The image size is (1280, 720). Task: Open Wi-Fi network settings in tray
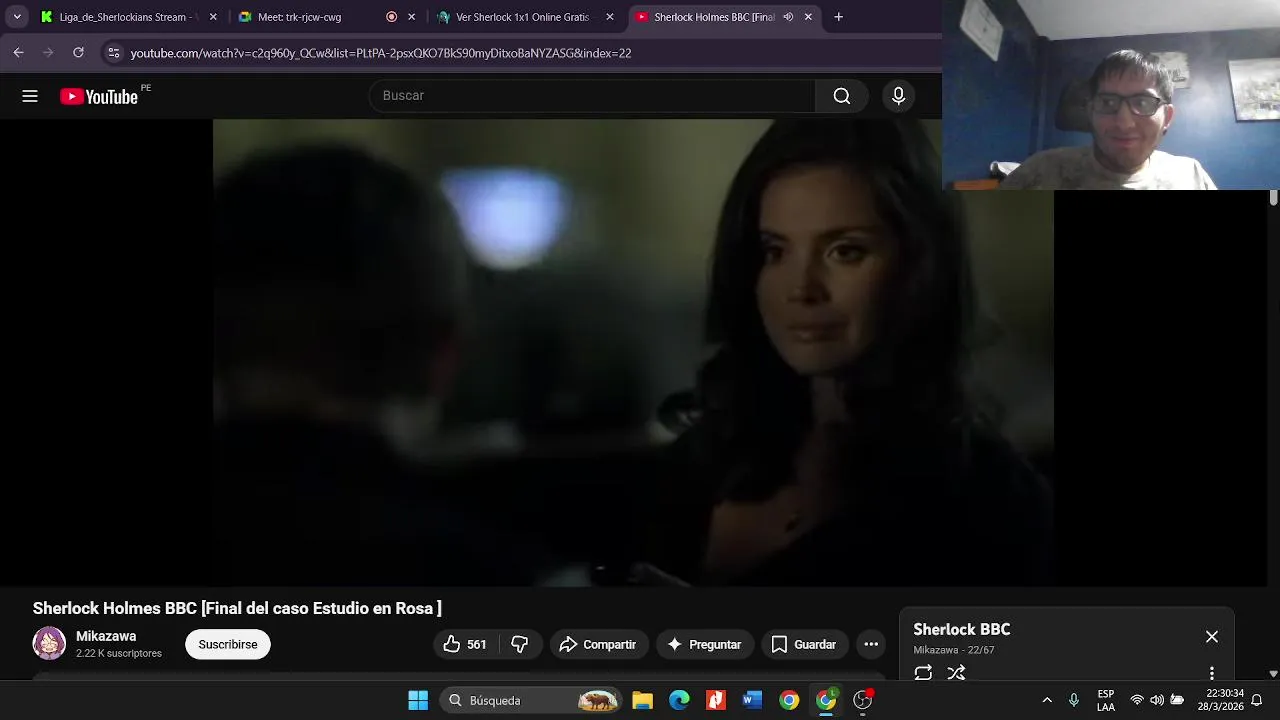point(1137,700)
